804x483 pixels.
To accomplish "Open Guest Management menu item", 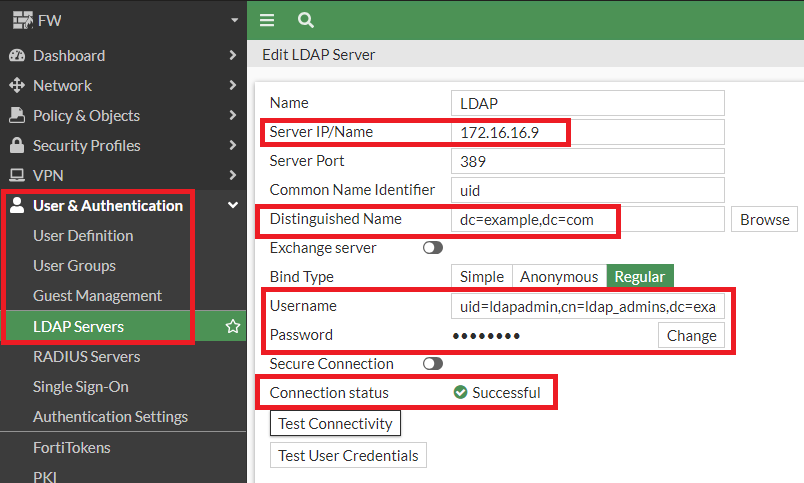I will click(97, 296).
